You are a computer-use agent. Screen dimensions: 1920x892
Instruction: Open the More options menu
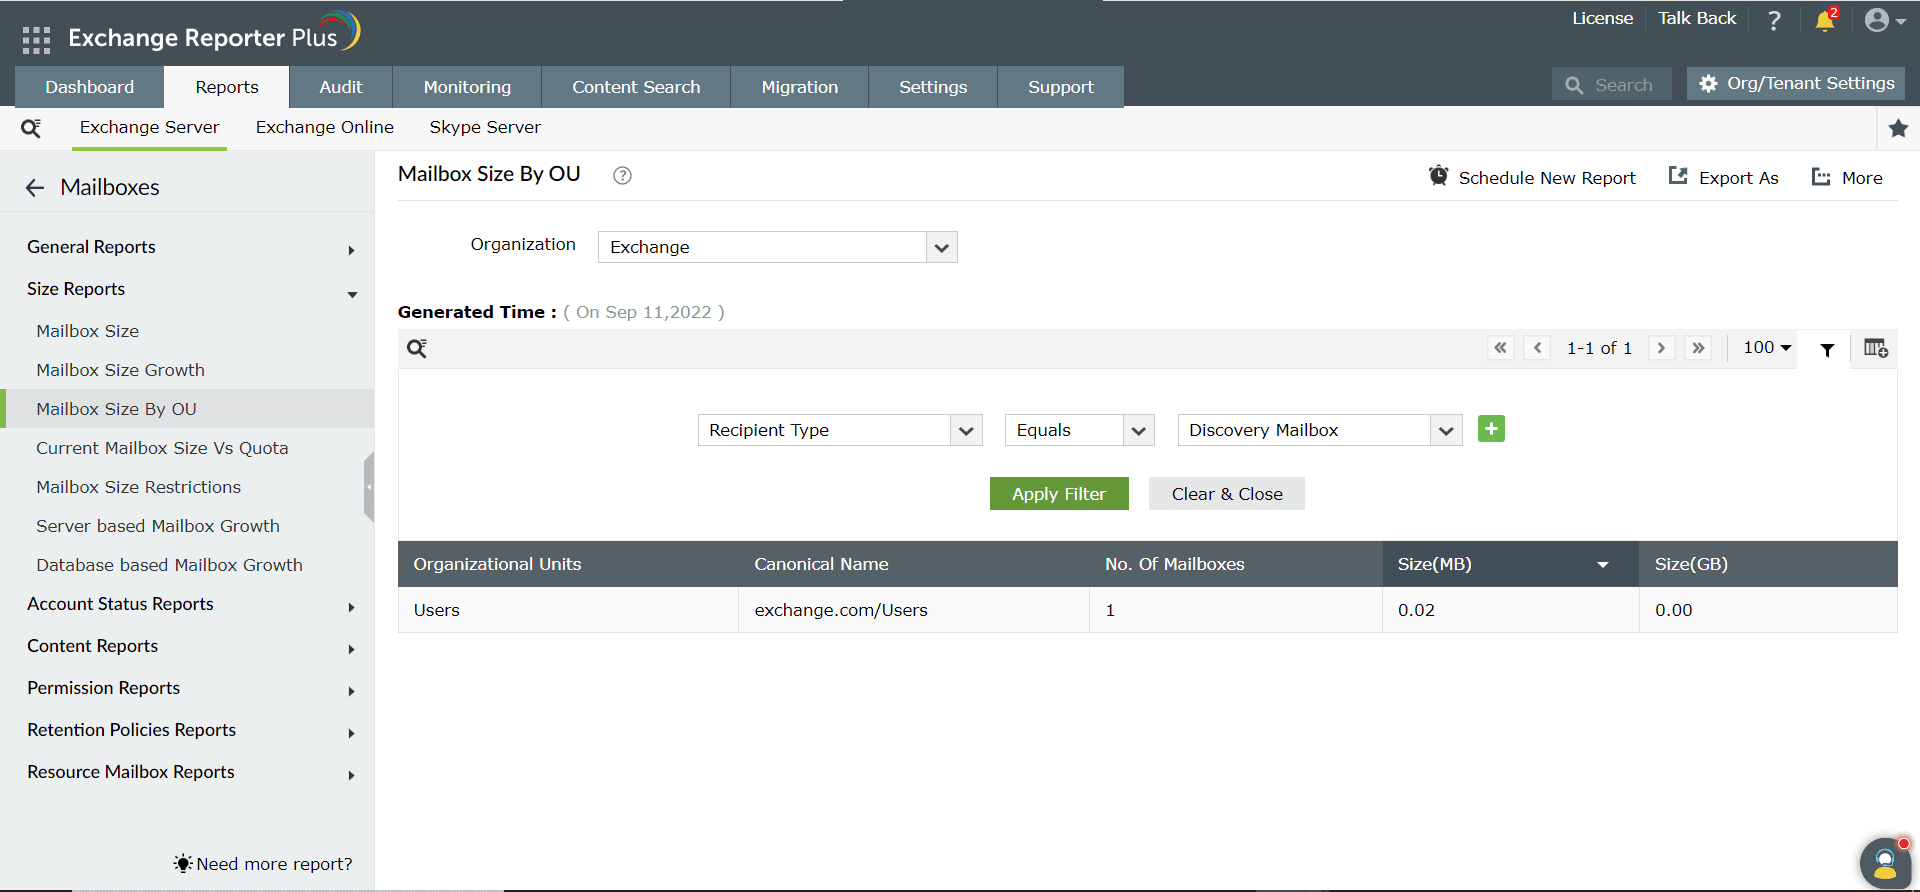pyautogui.click(x=1847, y=178)
